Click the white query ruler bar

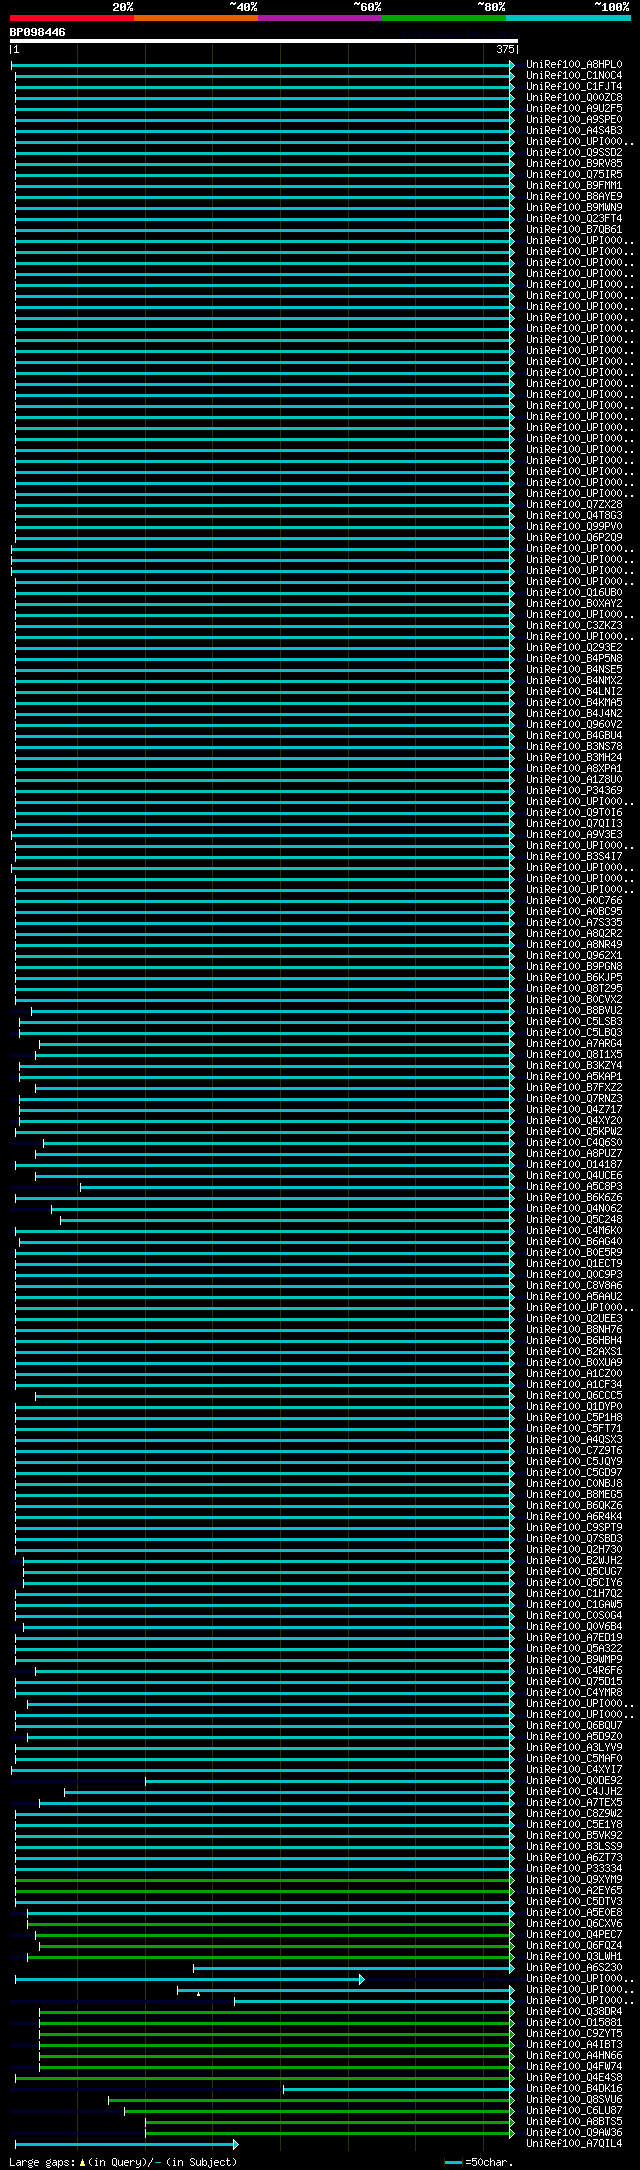tap(263, 41)
